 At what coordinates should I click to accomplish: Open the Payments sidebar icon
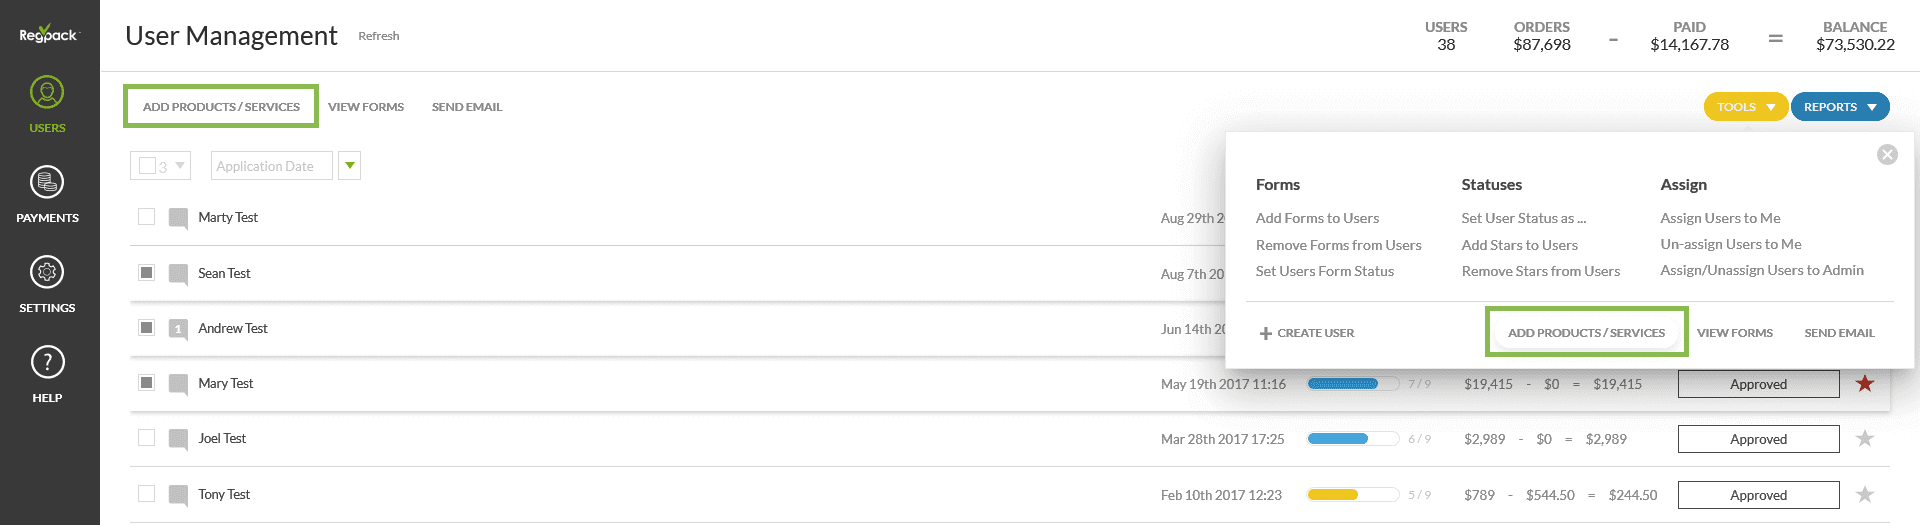(47, 194)
